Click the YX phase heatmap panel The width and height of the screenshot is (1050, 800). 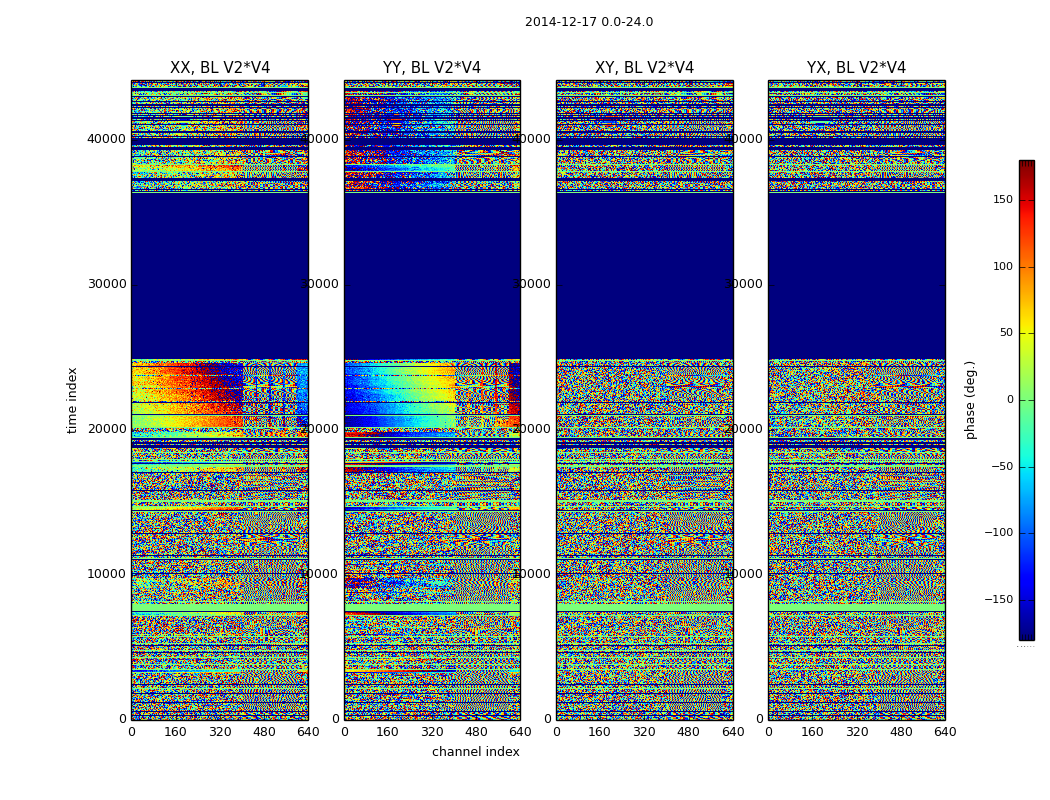coord(856,400)
